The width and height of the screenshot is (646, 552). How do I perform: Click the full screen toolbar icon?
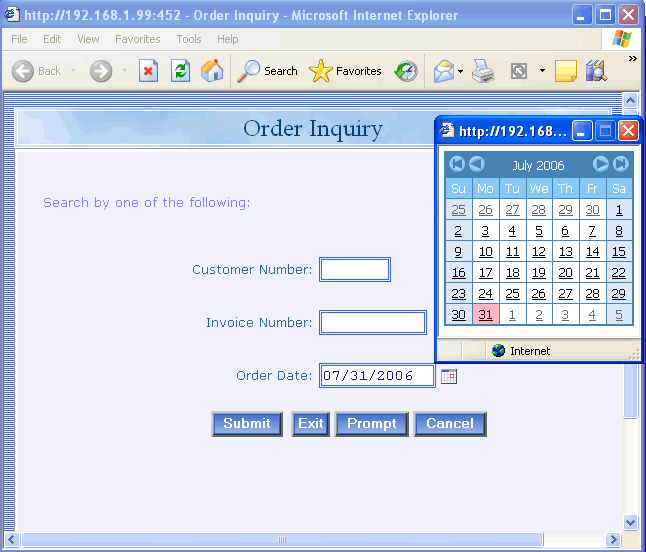pyautogui.click(x=519, y=71)
